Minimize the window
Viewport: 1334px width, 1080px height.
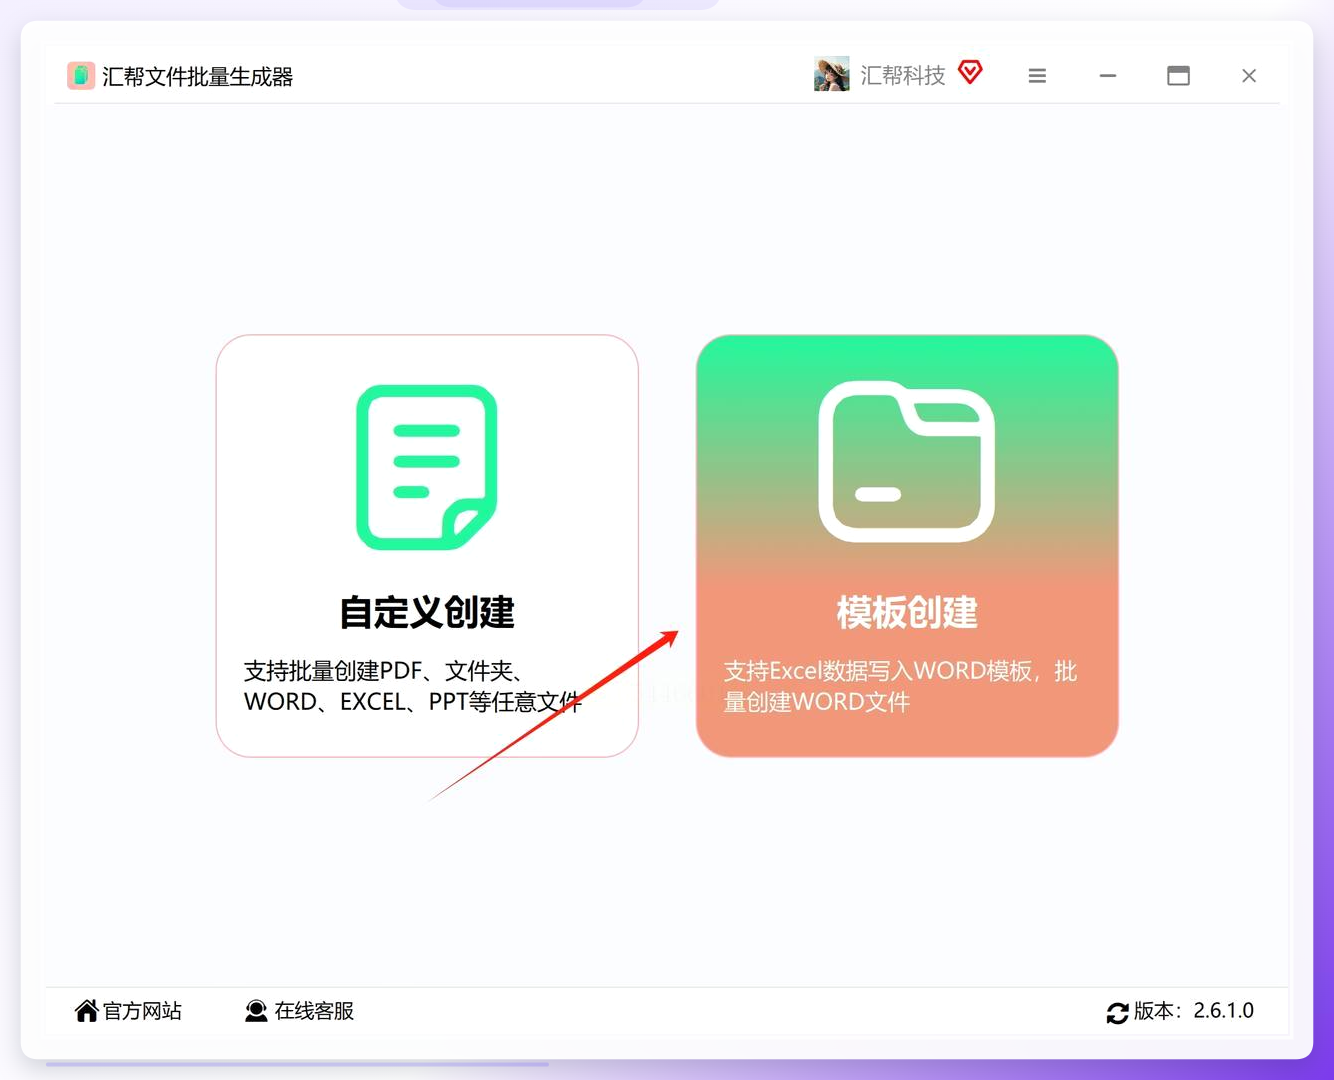[x=1108, y=76]
